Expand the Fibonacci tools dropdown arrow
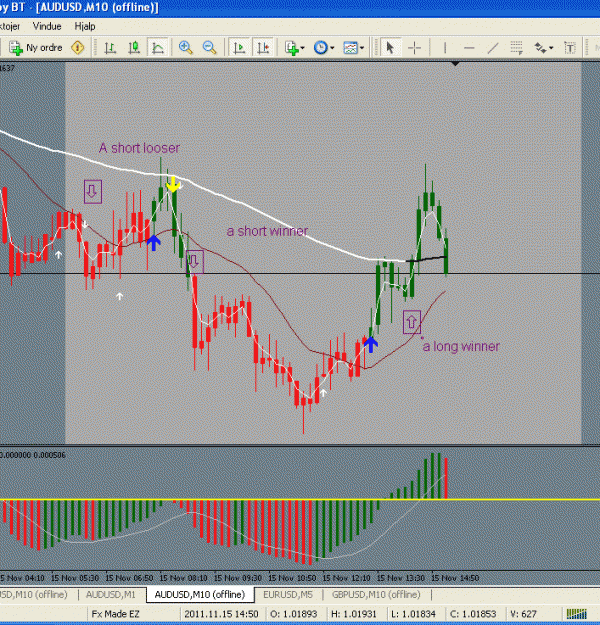The image size is (600, 625). click(x=551, y=48)
